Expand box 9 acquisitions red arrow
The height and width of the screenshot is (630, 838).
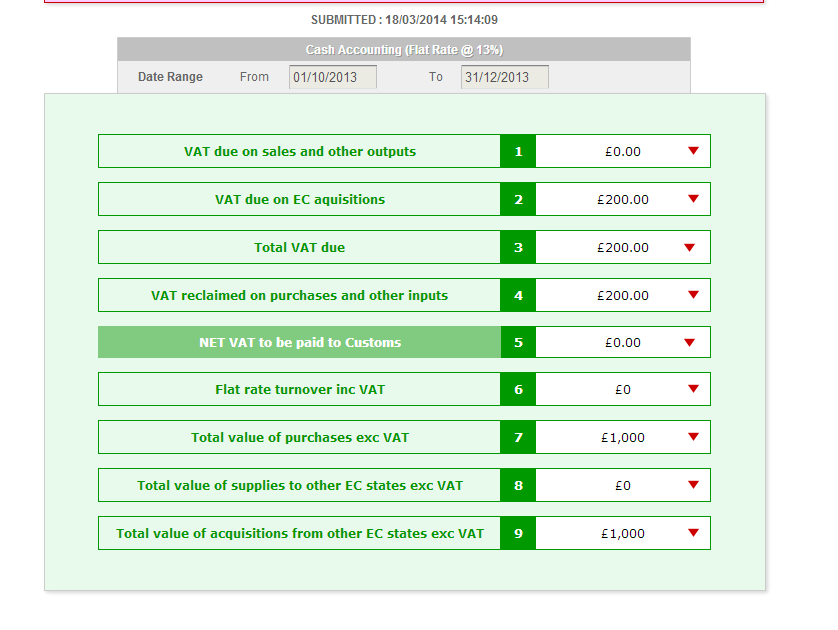pos(693,533)
